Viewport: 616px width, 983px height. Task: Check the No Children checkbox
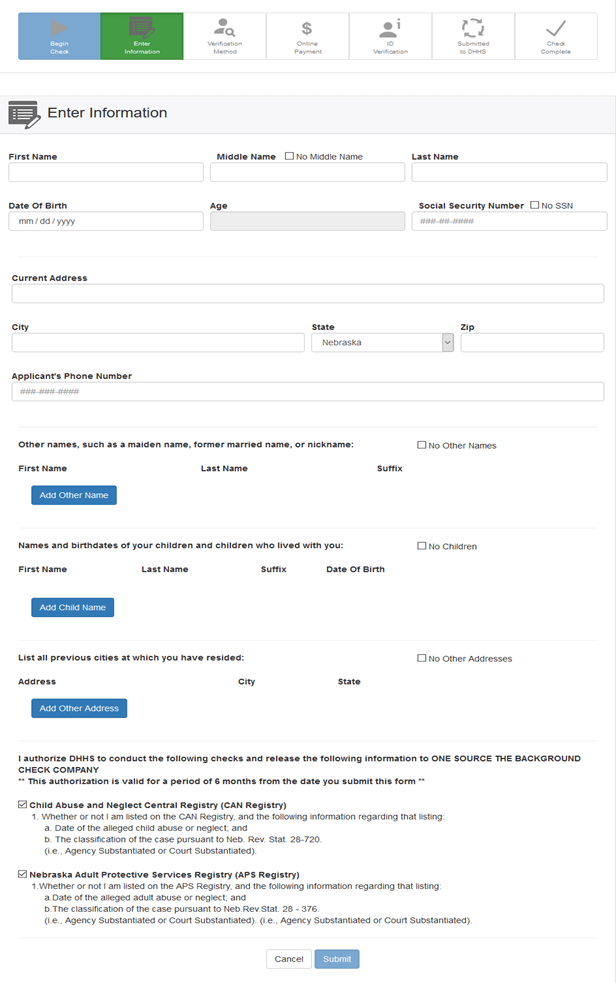pyautogui.click(x=421, y=545)
